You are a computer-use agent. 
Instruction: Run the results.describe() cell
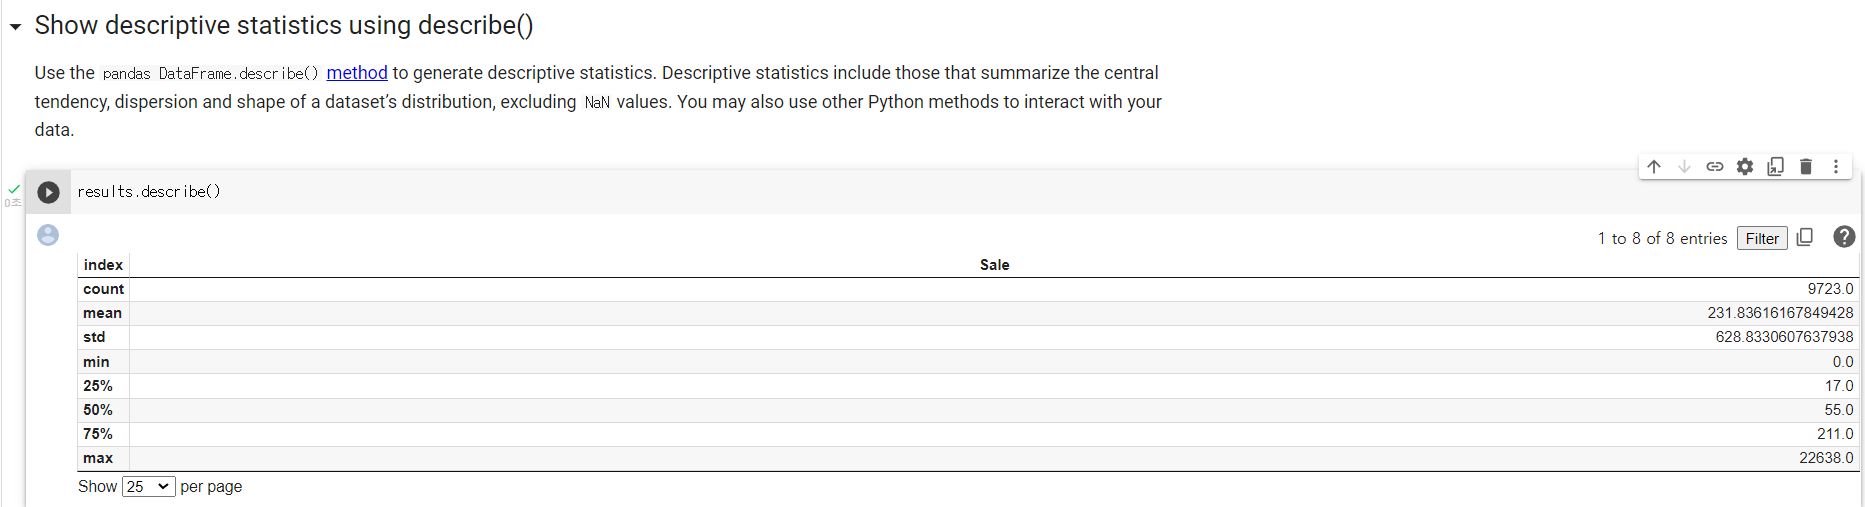pos(48,192)
